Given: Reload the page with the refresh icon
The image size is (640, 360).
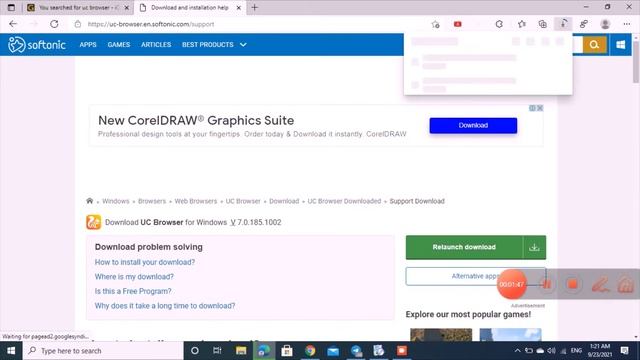Looking at the screenshot, I should click(54, 24).
